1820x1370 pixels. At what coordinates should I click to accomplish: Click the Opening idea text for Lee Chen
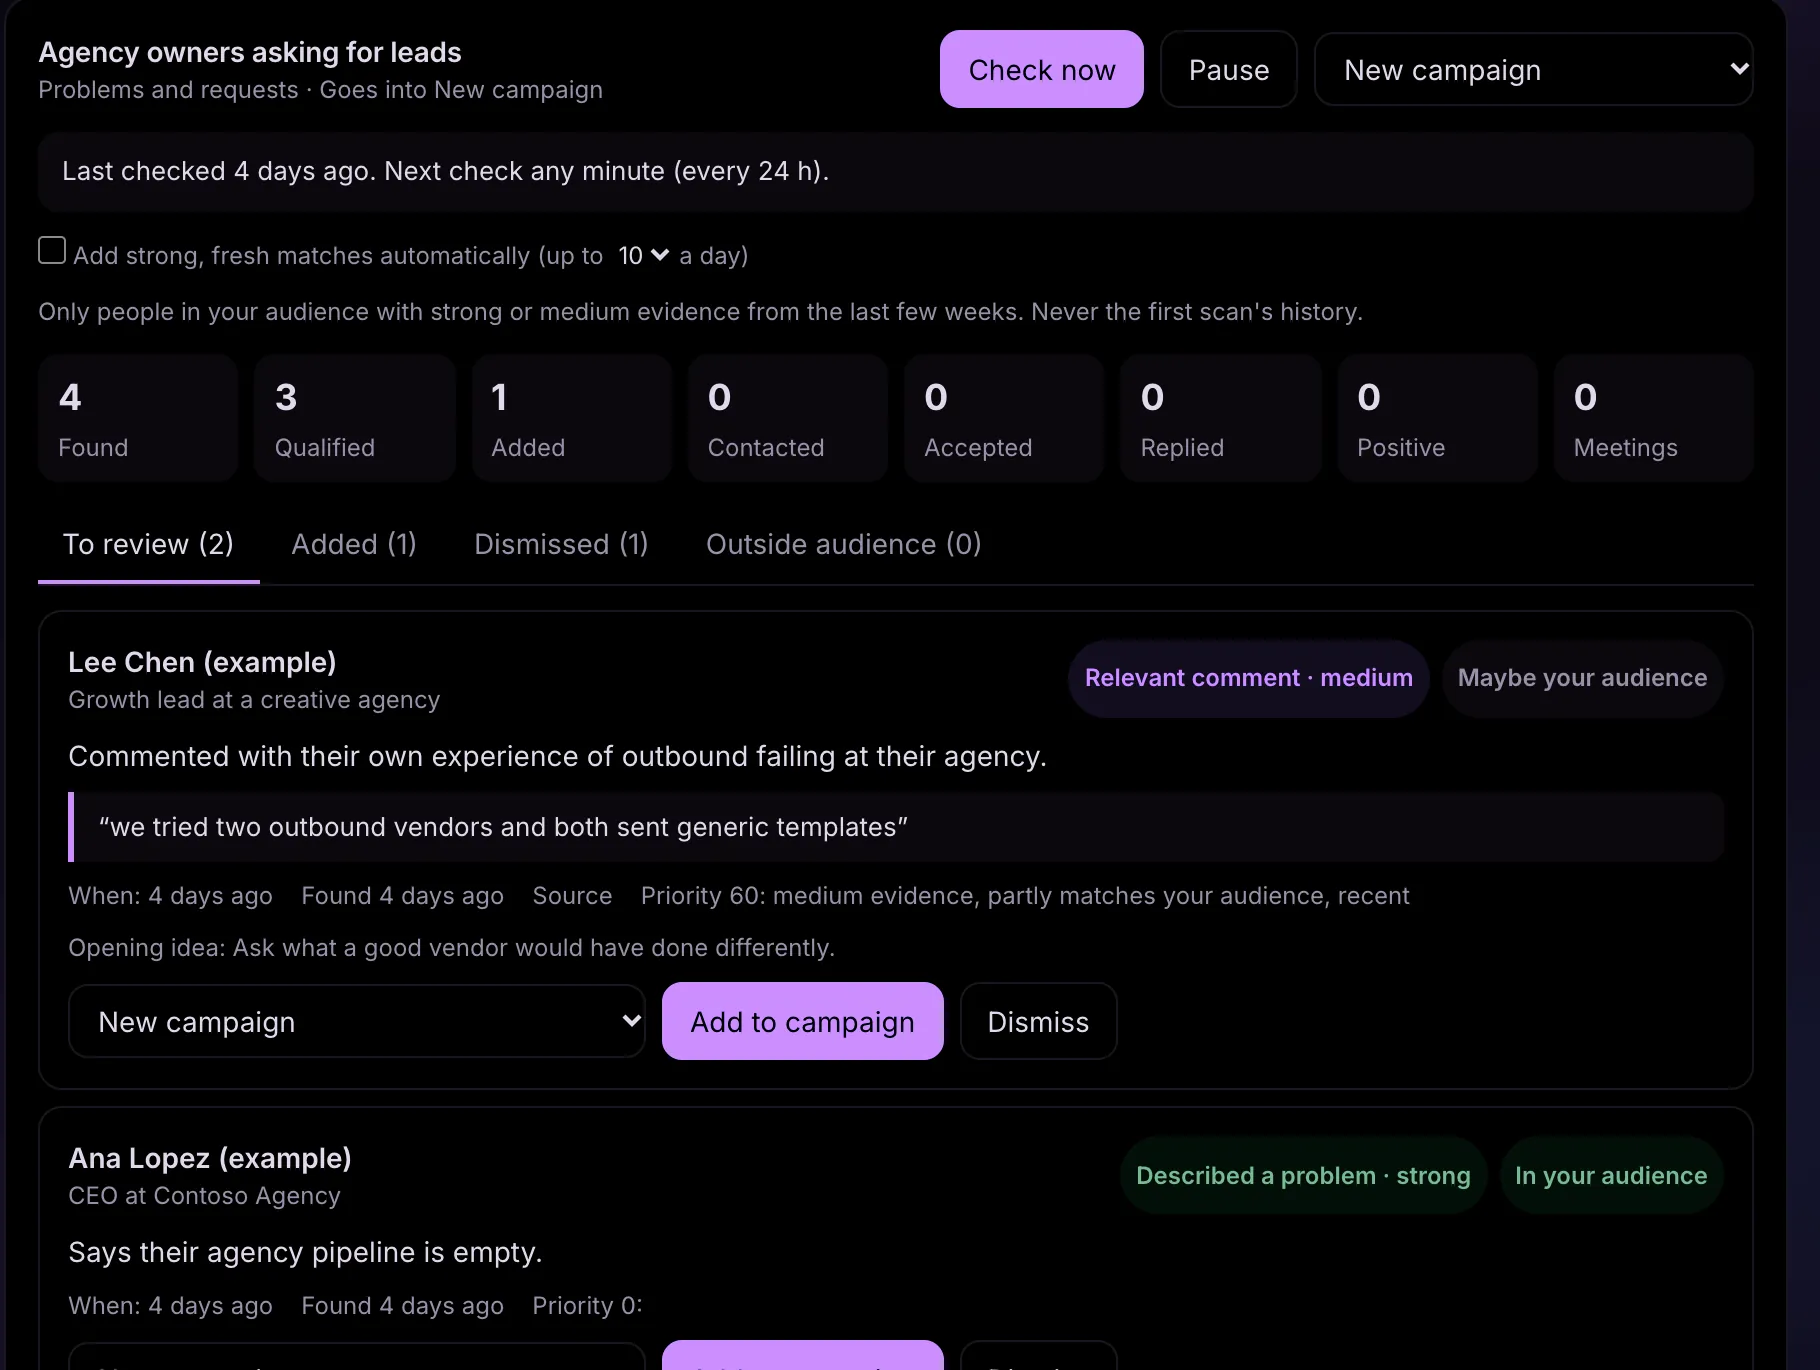click(451, 948)
